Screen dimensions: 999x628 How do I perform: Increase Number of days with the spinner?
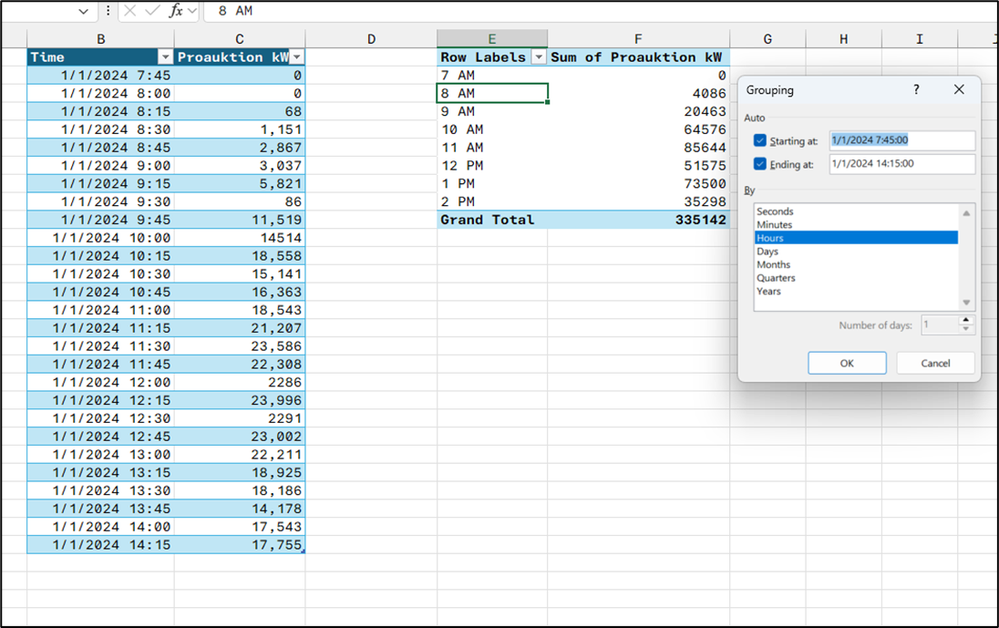965,320
